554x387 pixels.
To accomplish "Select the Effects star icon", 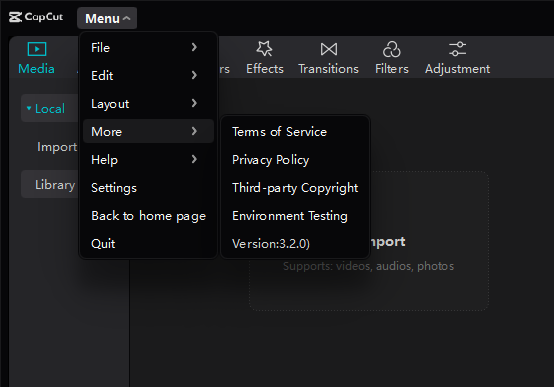I will (265, 49).
